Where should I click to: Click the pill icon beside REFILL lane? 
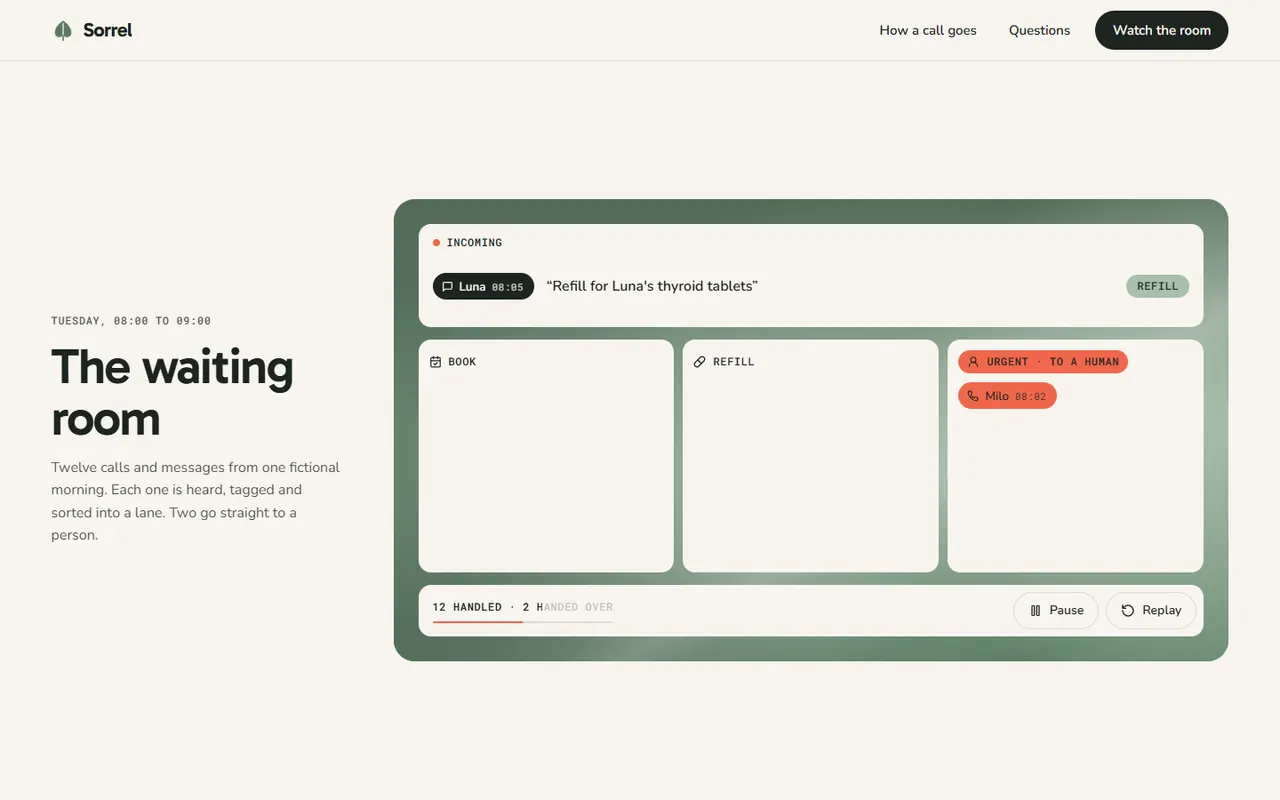coord(700,362)
